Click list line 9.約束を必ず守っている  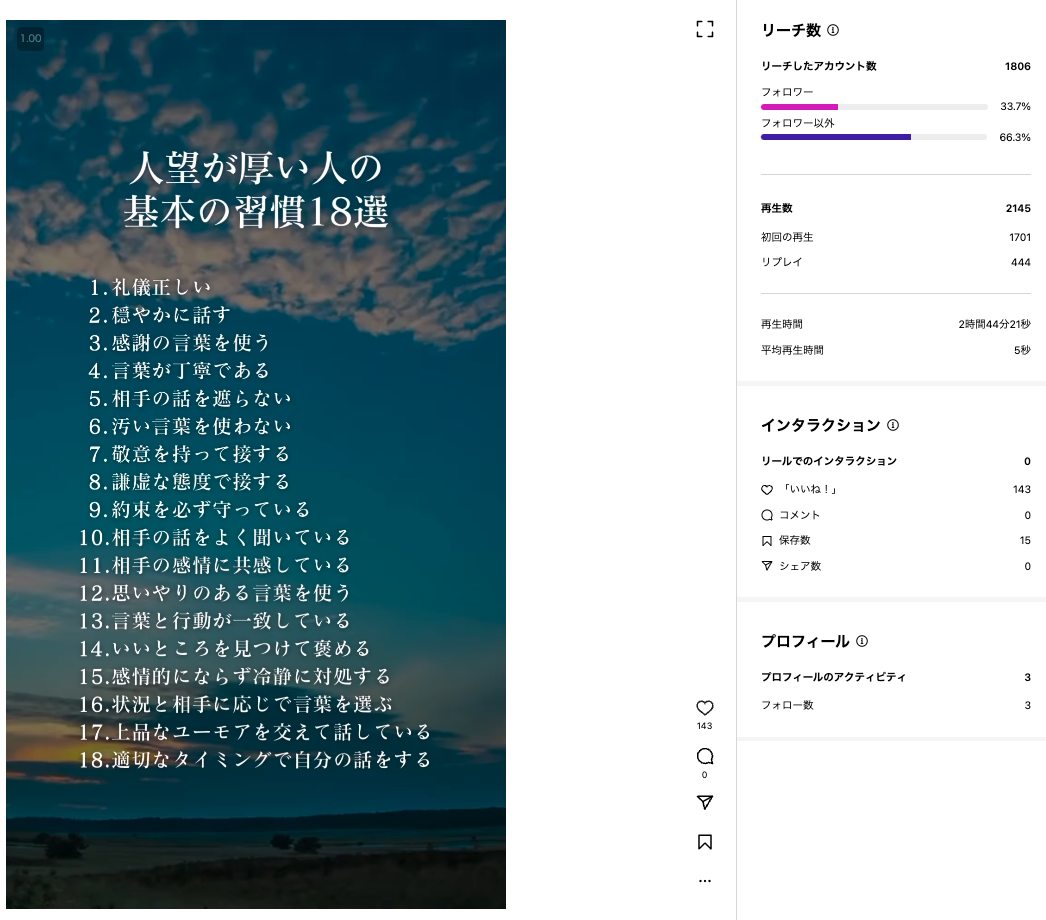point(199,510)
